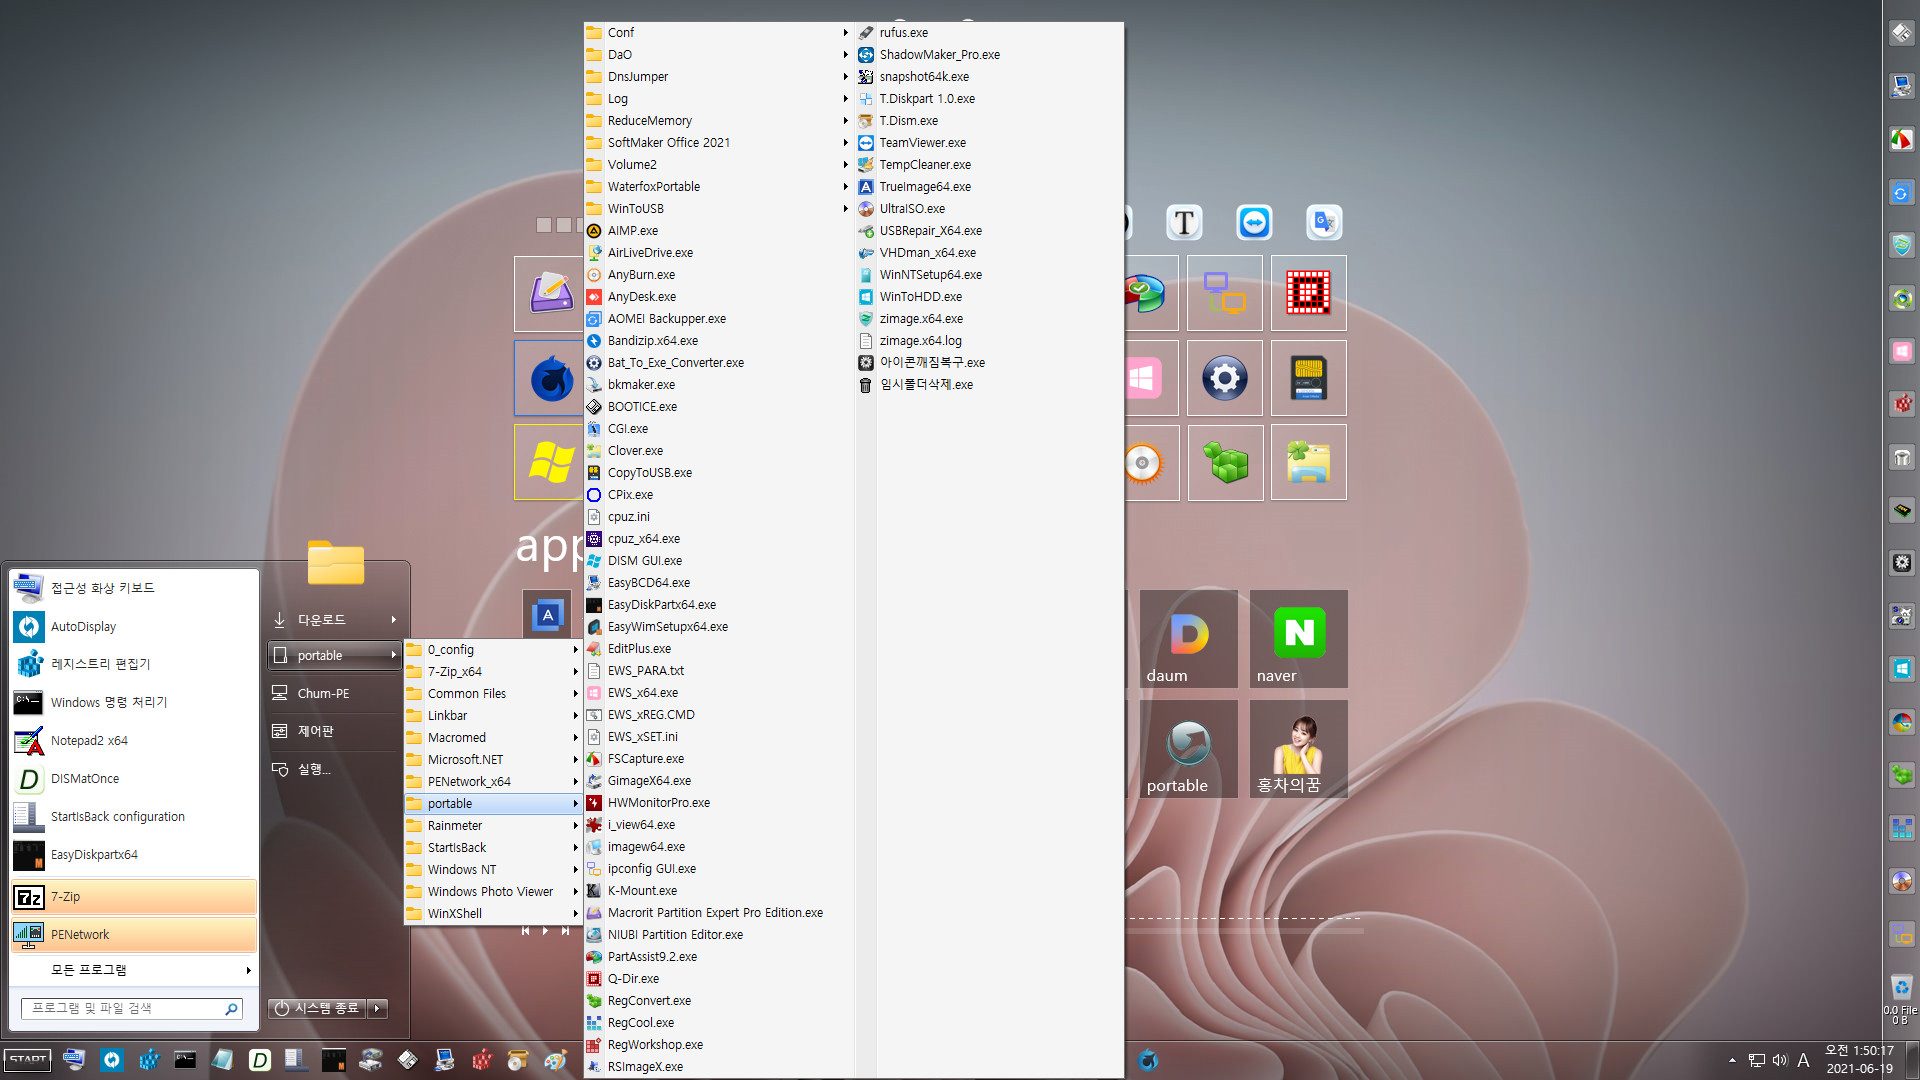The height and width of the screenshot is (1080, 1920).
Task: Open the portable desktop tile
Action: point(1189,749)
